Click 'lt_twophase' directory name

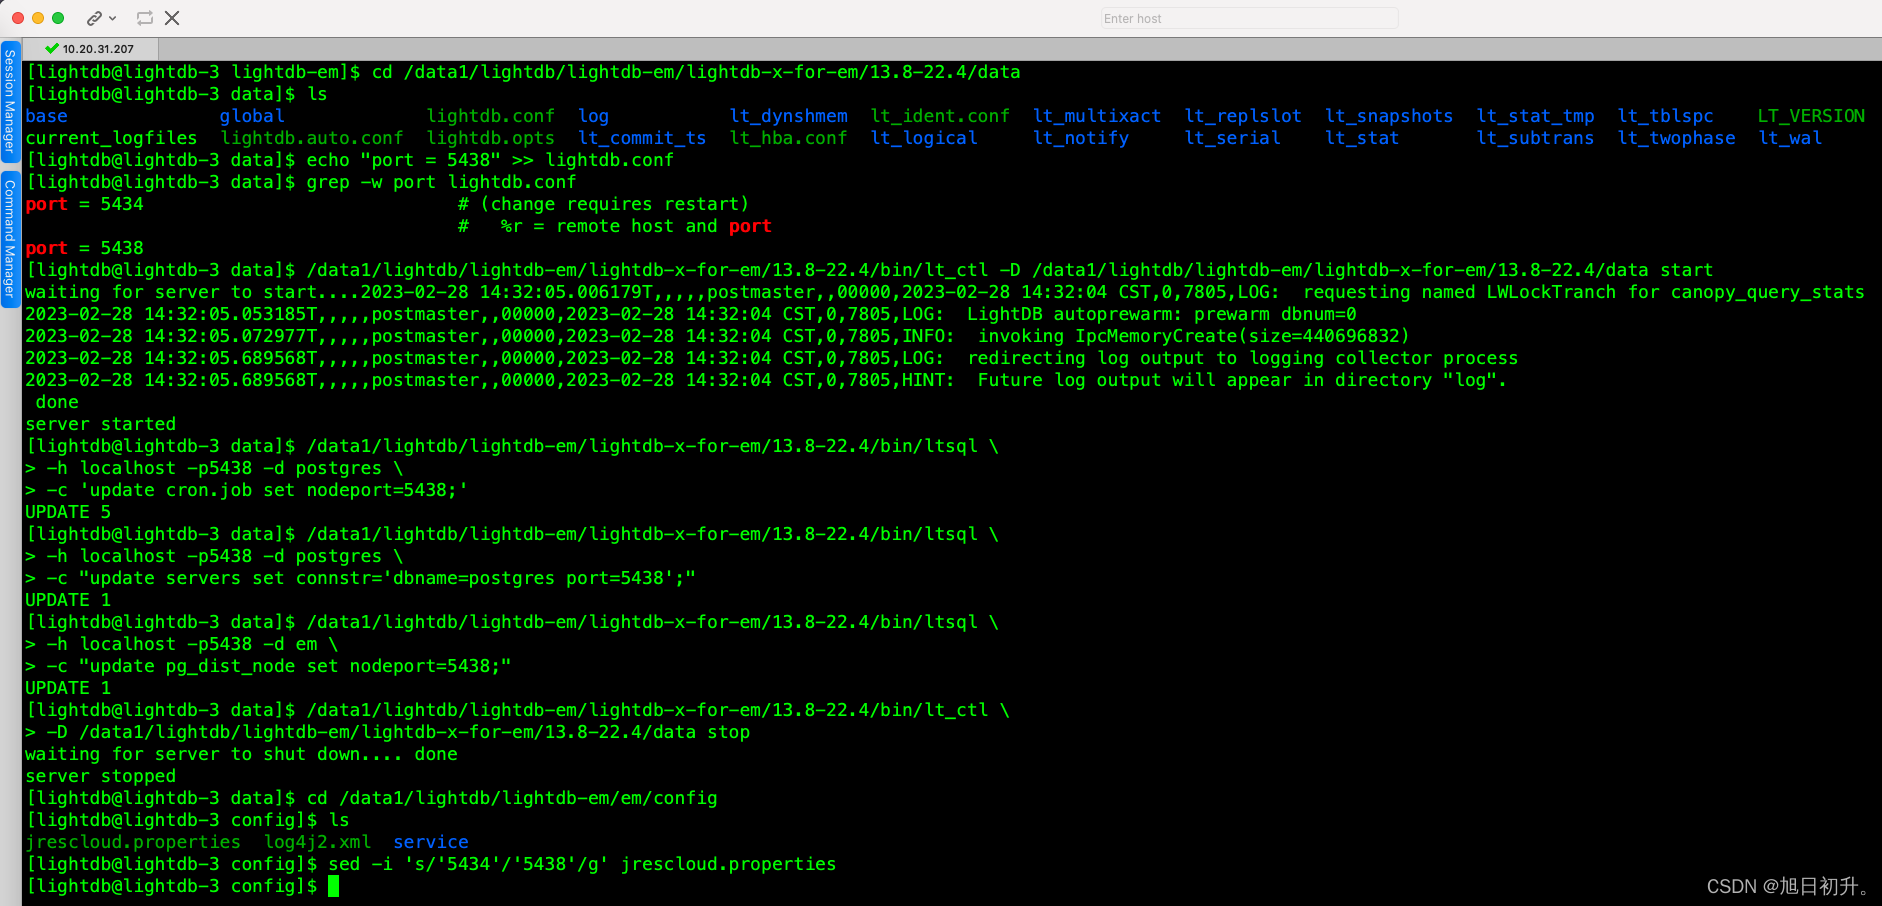tap(1676, 138)
